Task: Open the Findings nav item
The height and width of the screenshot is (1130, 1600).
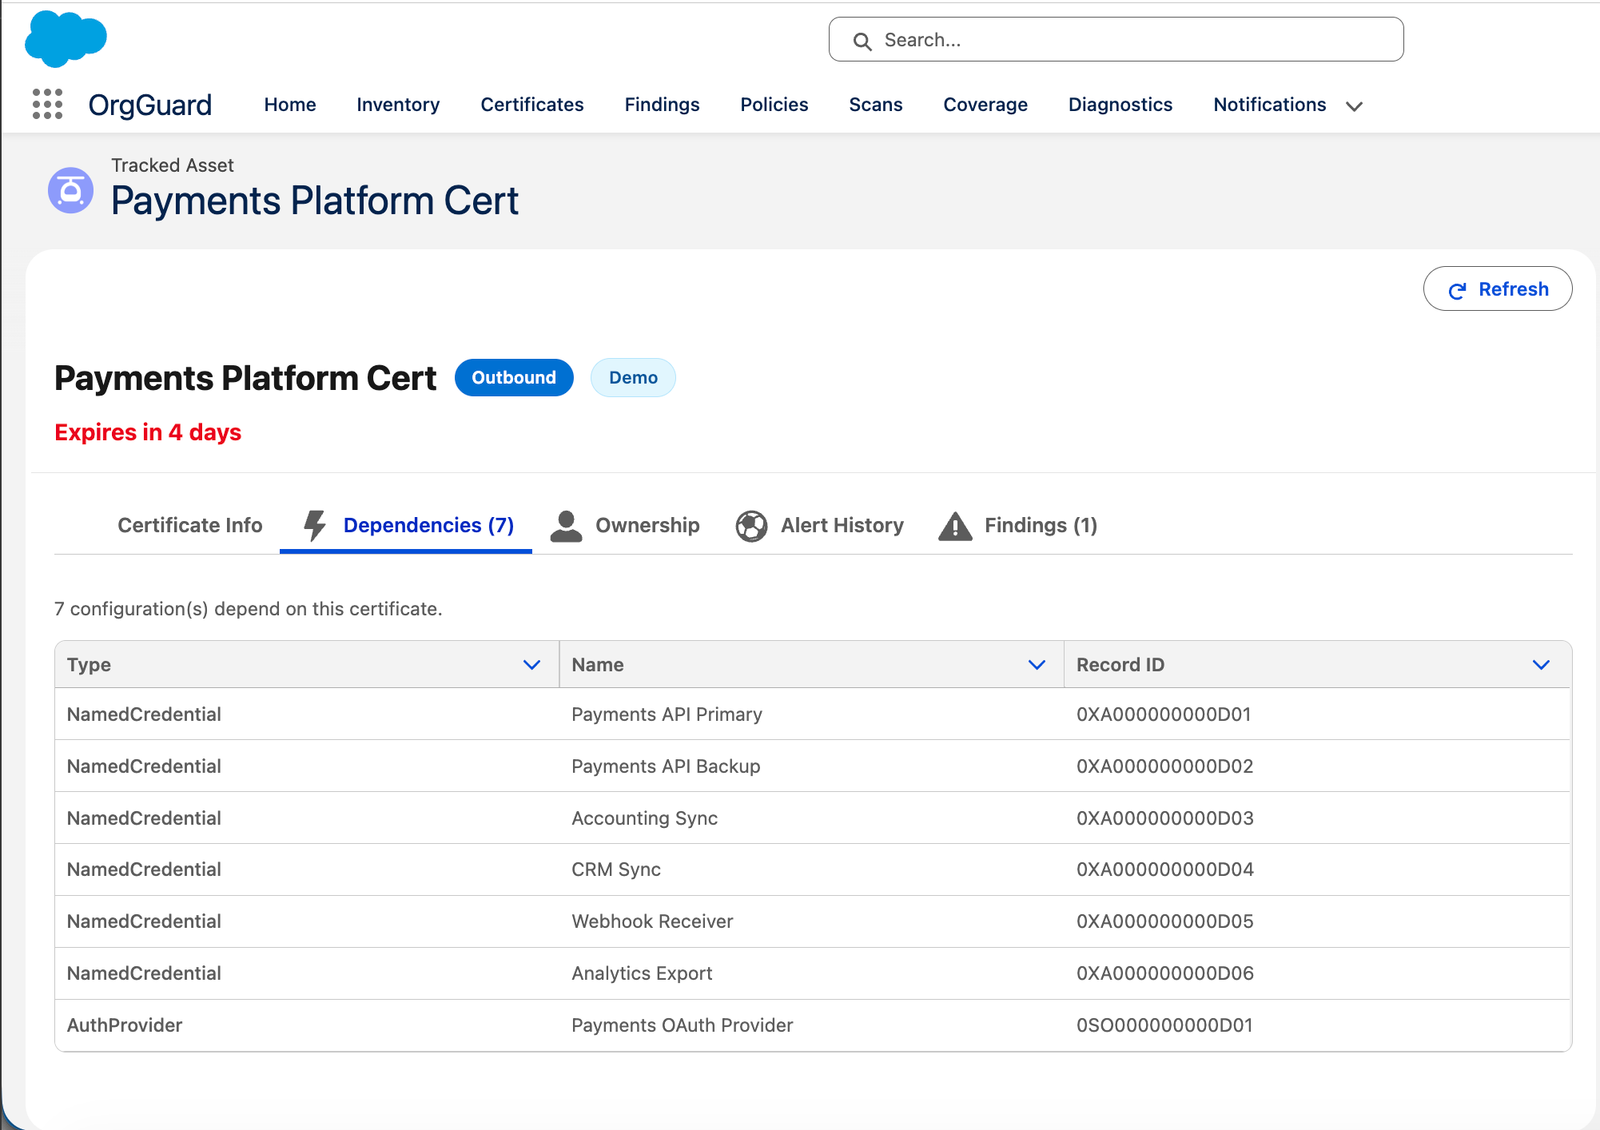Action: click(x=662, y=105)
